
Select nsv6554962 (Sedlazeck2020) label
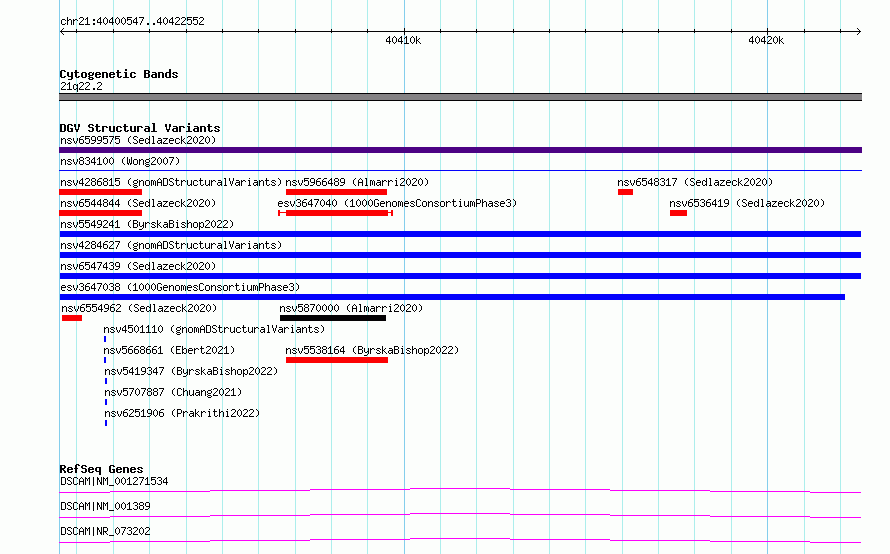click(139, 308)
